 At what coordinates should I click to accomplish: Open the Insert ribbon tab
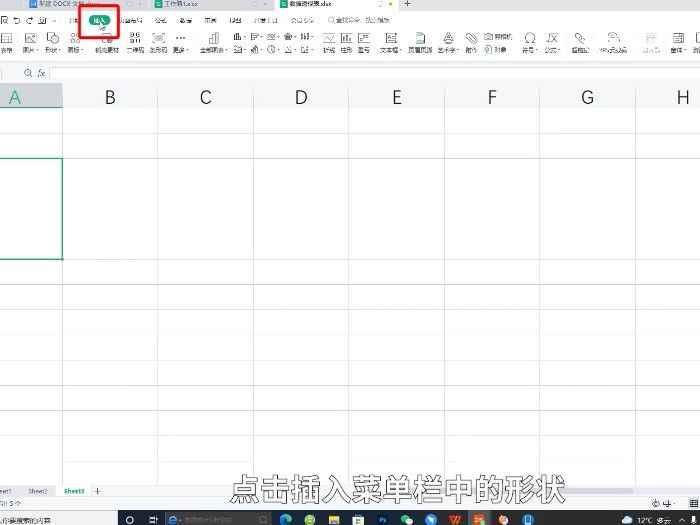pyautogui.click(x=99, y=20)
